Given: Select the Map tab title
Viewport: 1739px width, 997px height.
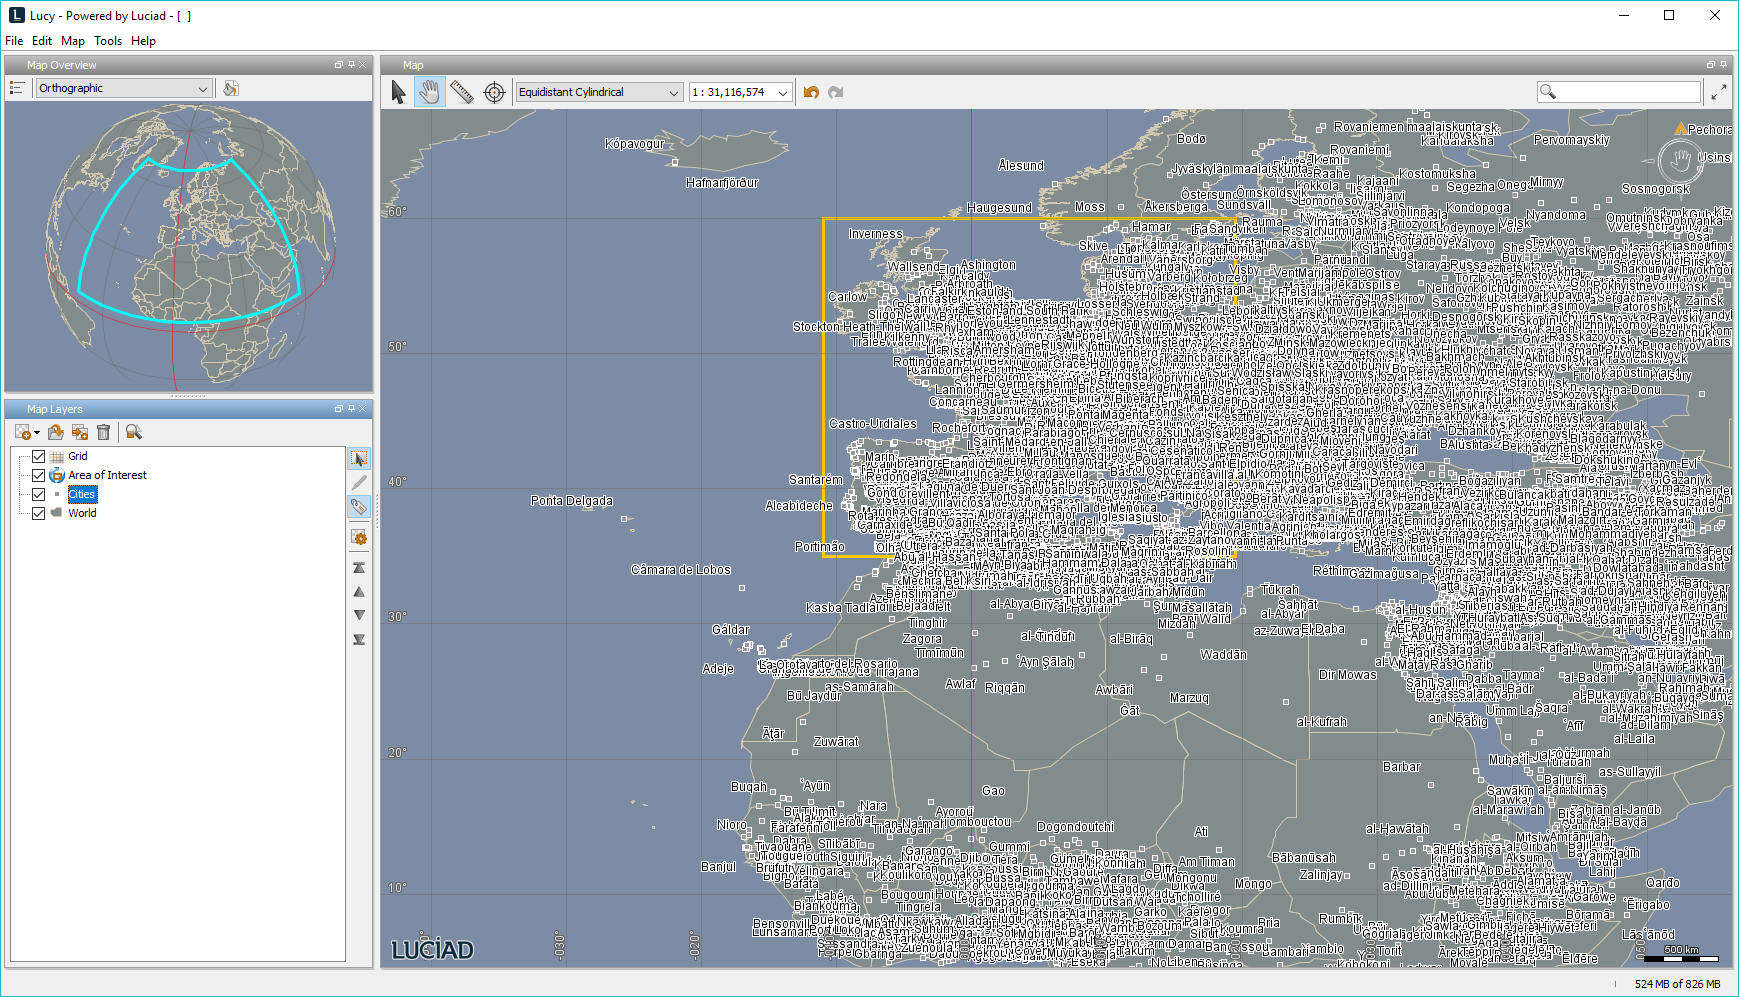Looking at the screenshot, I should click(x=413, y=65).
